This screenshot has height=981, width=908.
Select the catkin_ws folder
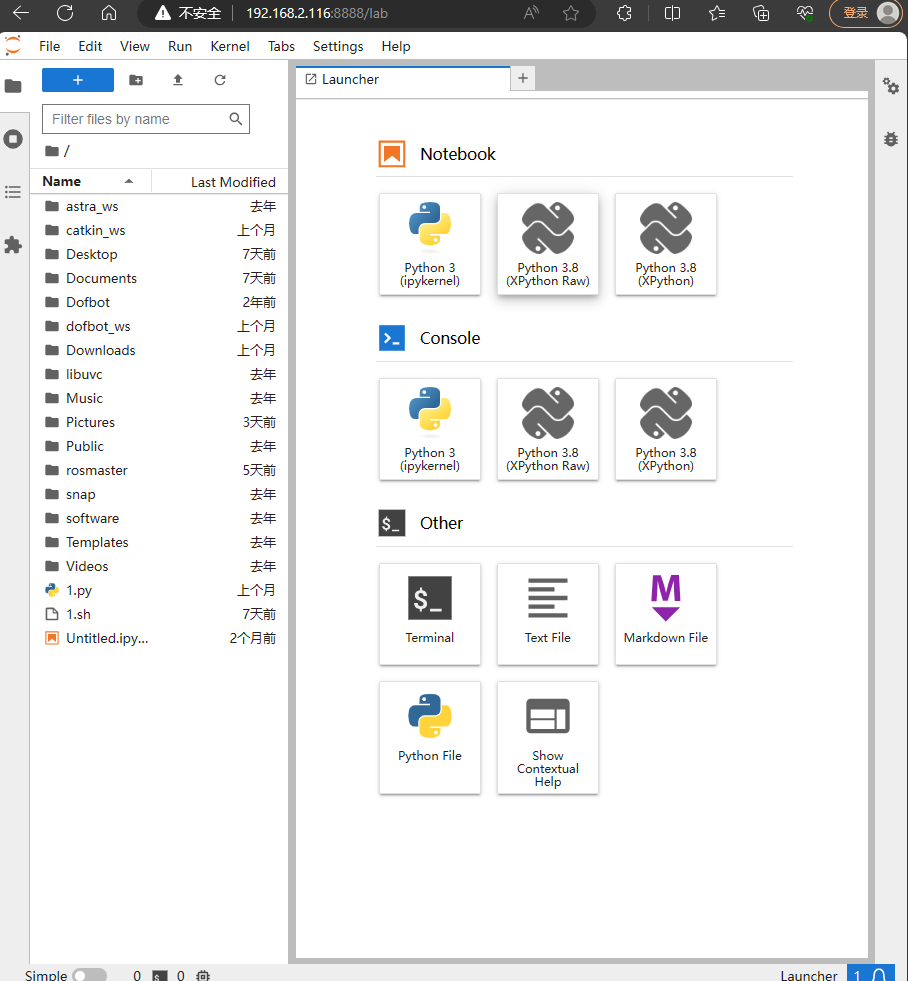(x=160, y=230)
